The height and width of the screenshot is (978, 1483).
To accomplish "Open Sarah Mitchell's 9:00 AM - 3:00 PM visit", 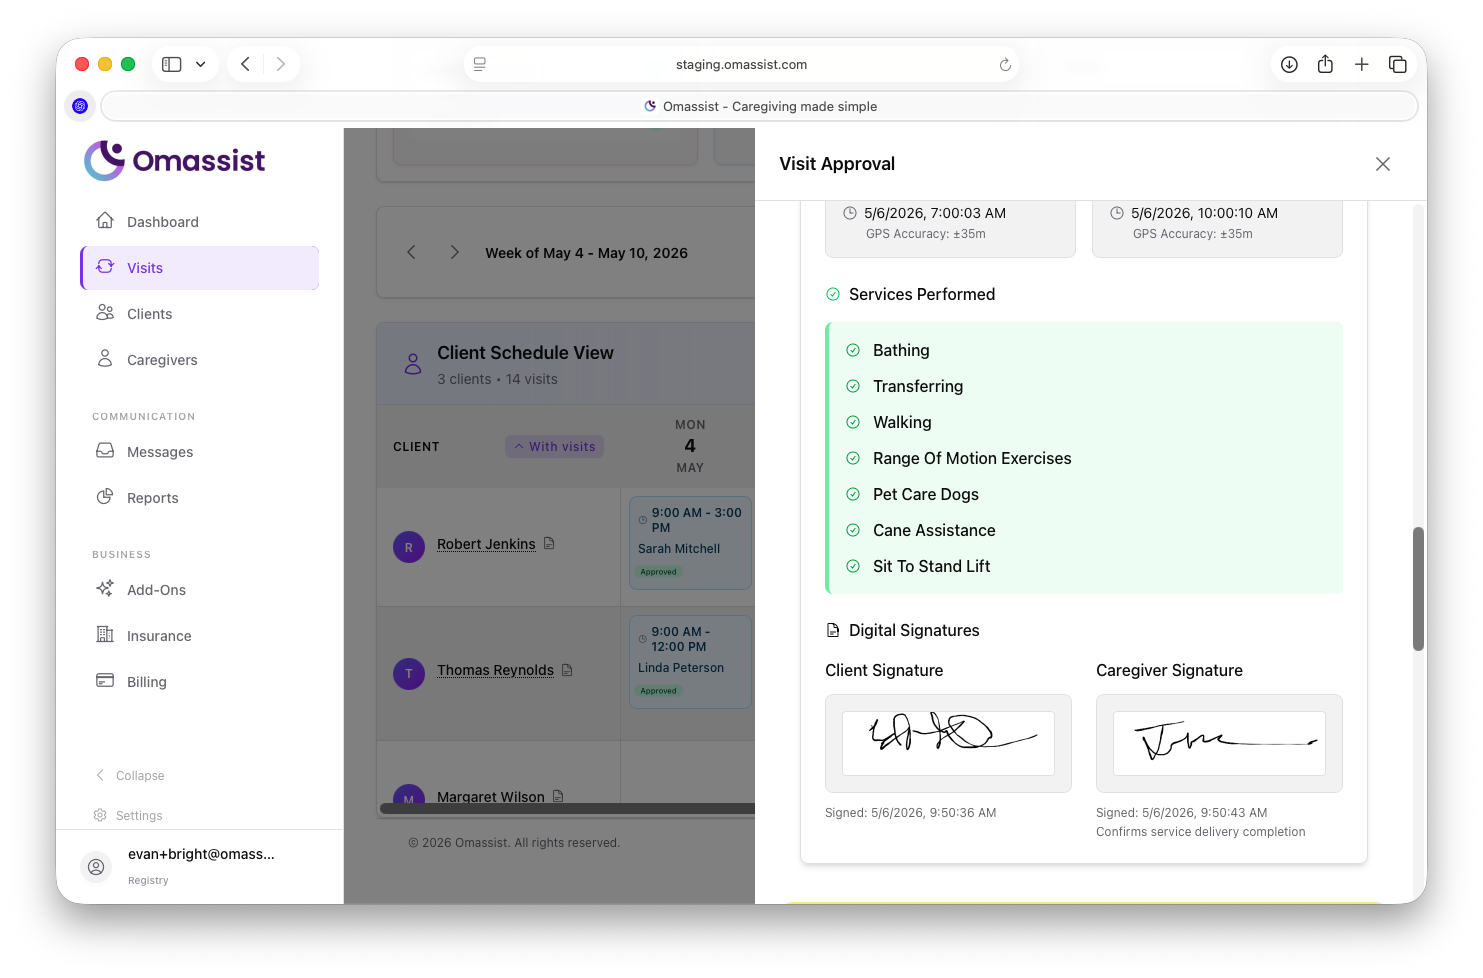I will 690,542.
